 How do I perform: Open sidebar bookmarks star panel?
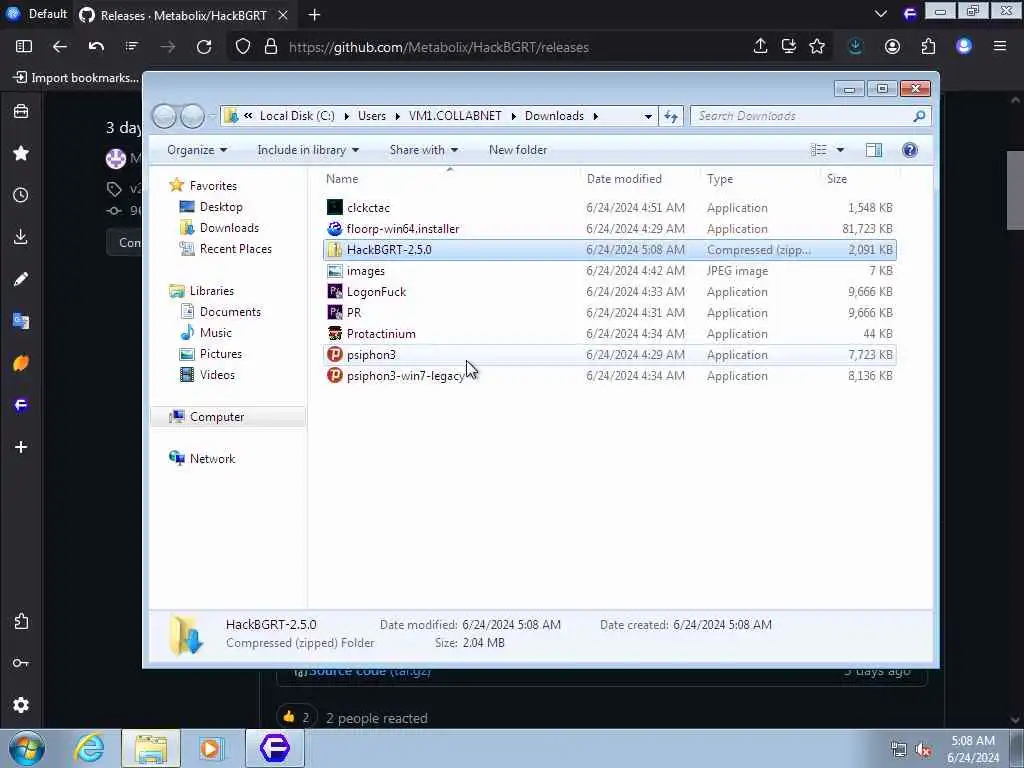coord(21,153)
